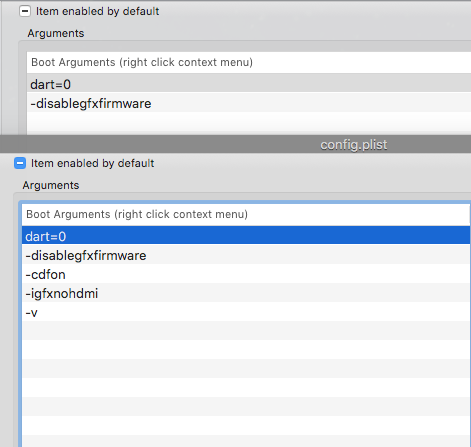
Task: Select '-disablegfxfirmware' row in upper window
Action: 249,102
